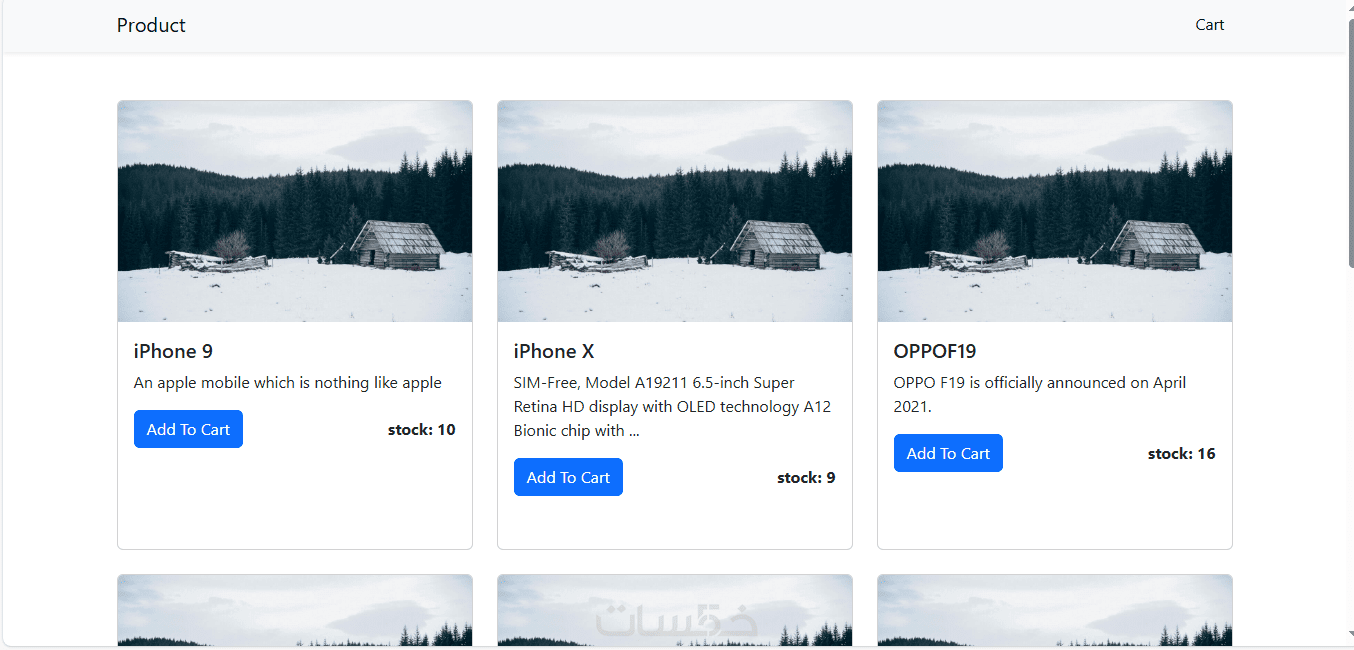Screen dimensions: 1354x650
Task: Click the iPhone 9 description text
Action: (x=288, y=383)
